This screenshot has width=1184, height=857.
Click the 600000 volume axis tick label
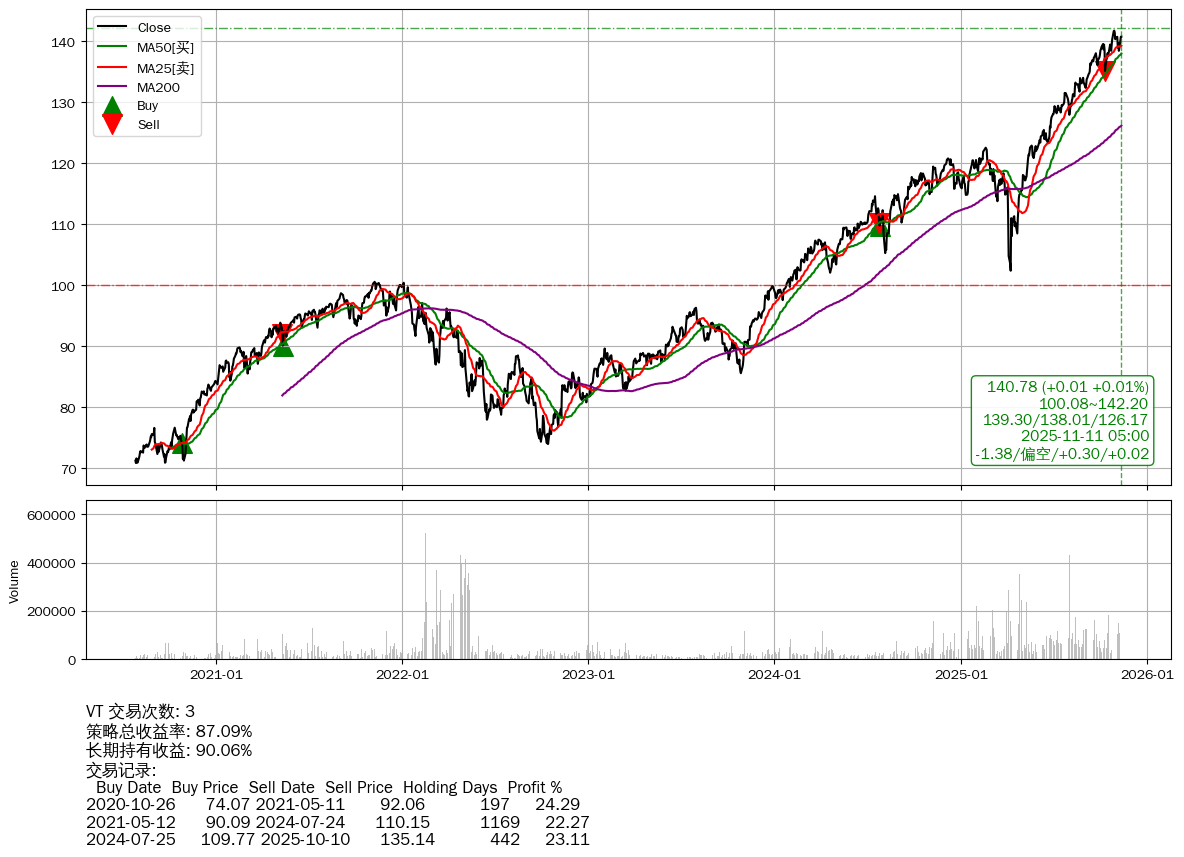point(52,515)
